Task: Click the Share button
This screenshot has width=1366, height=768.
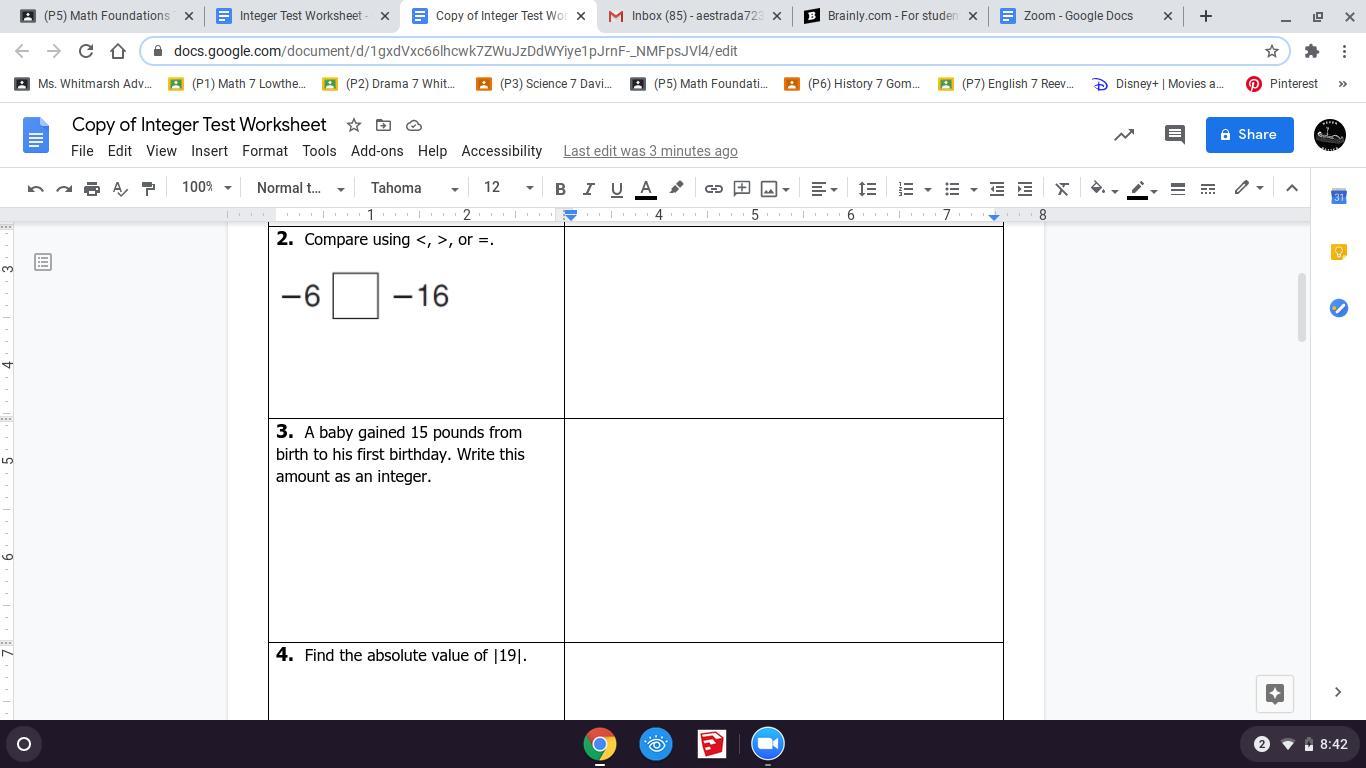Action: 1250,134
